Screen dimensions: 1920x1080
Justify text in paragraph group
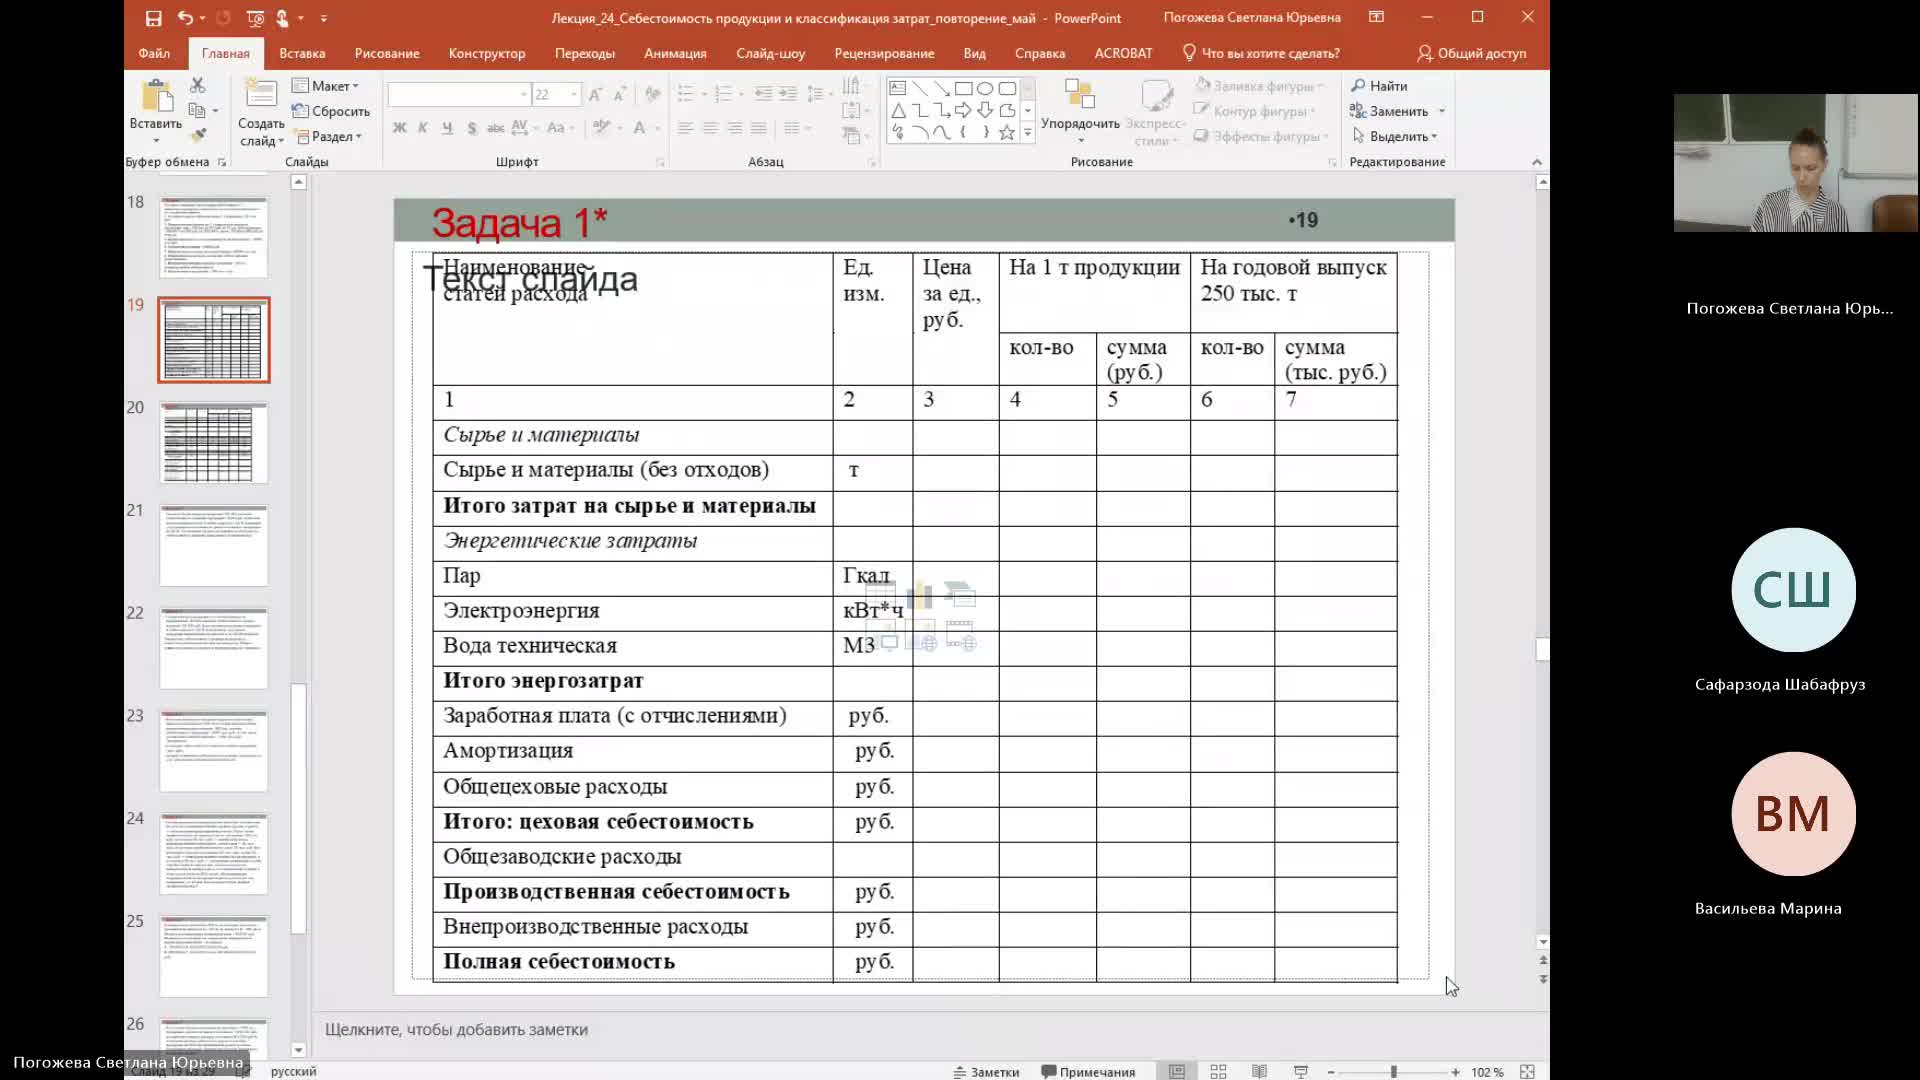pyautogui.click(x=759, y=128)
